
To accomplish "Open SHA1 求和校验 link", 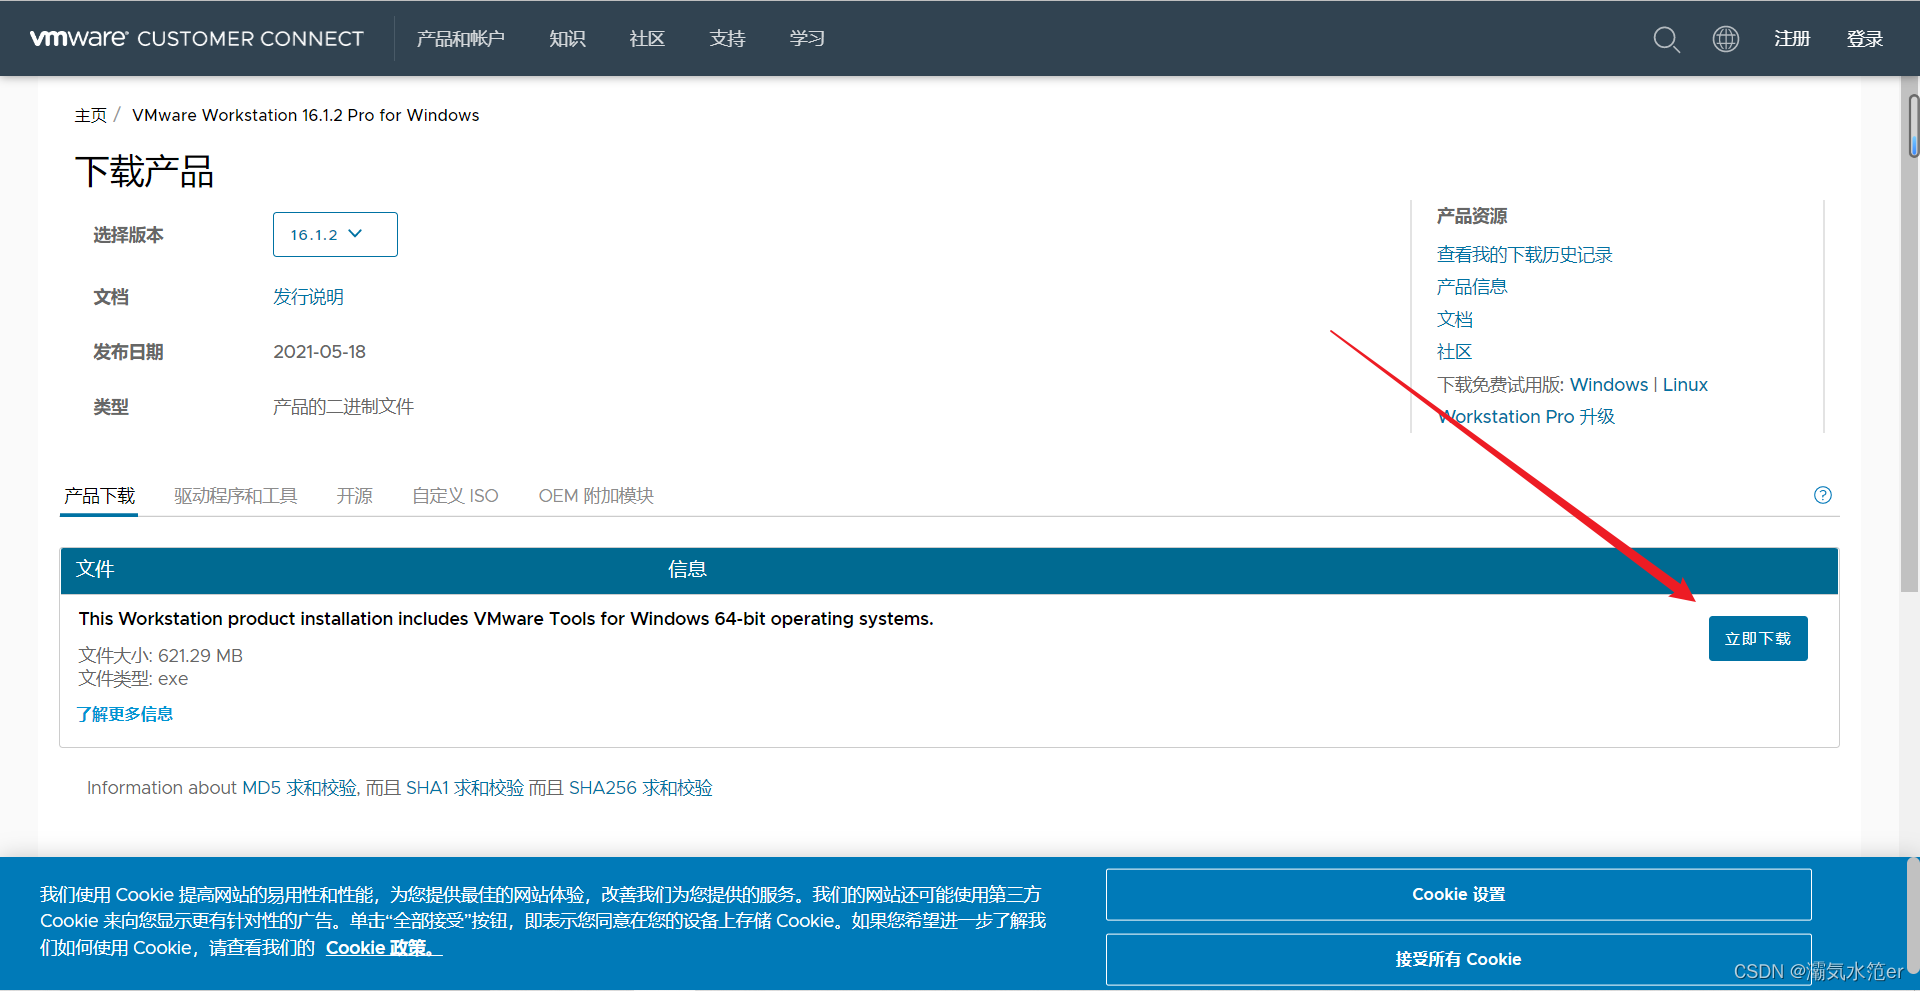I will tap(465, 788).
